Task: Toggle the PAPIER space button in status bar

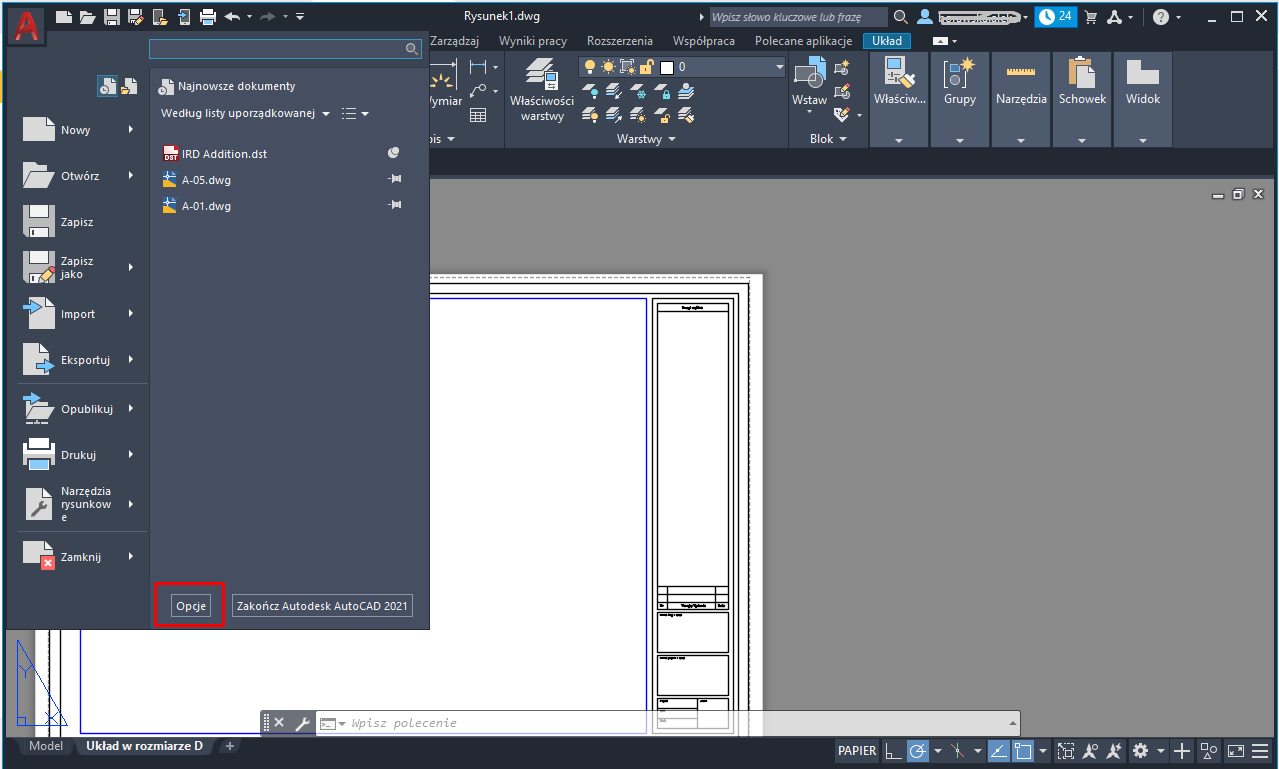Action: pyautogui.click(x=857, y=751)
